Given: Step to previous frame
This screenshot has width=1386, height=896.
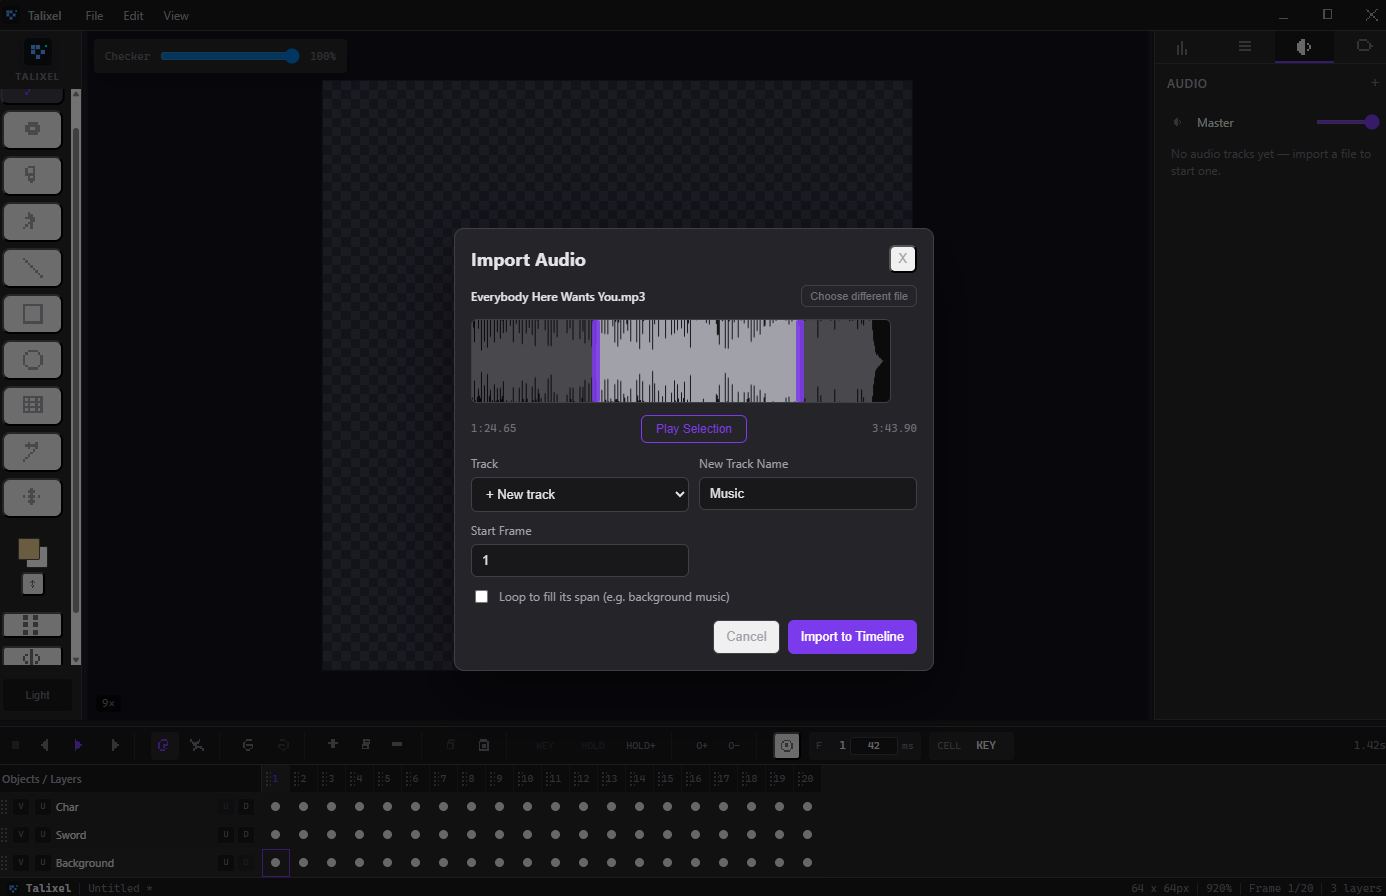Looking at the screenshot, I should point(44,745).
